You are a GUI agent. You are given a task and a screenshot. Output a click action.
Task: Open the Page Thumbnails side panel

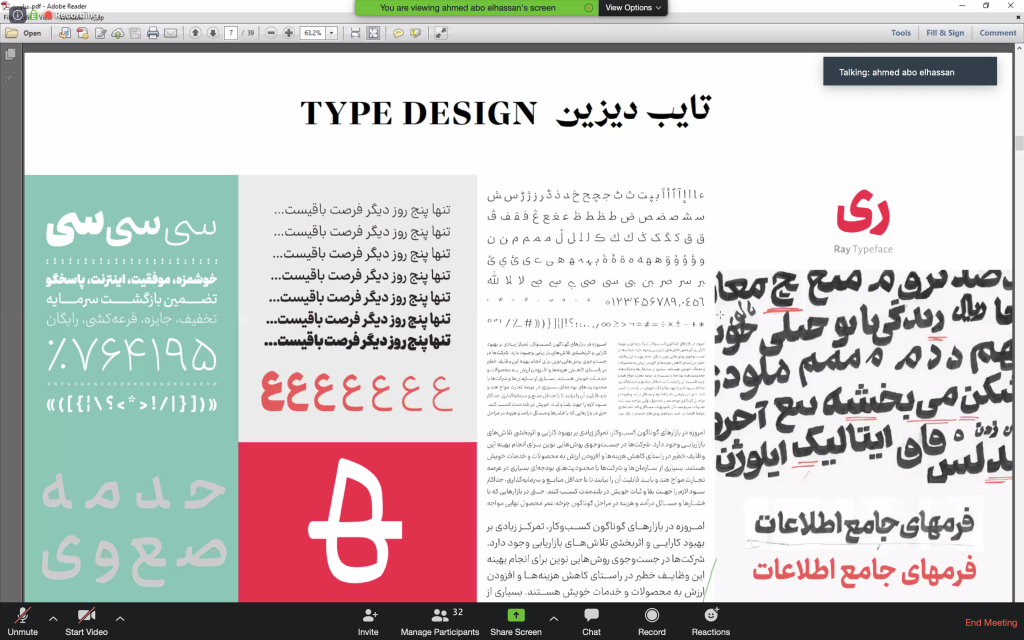point(10,55)
